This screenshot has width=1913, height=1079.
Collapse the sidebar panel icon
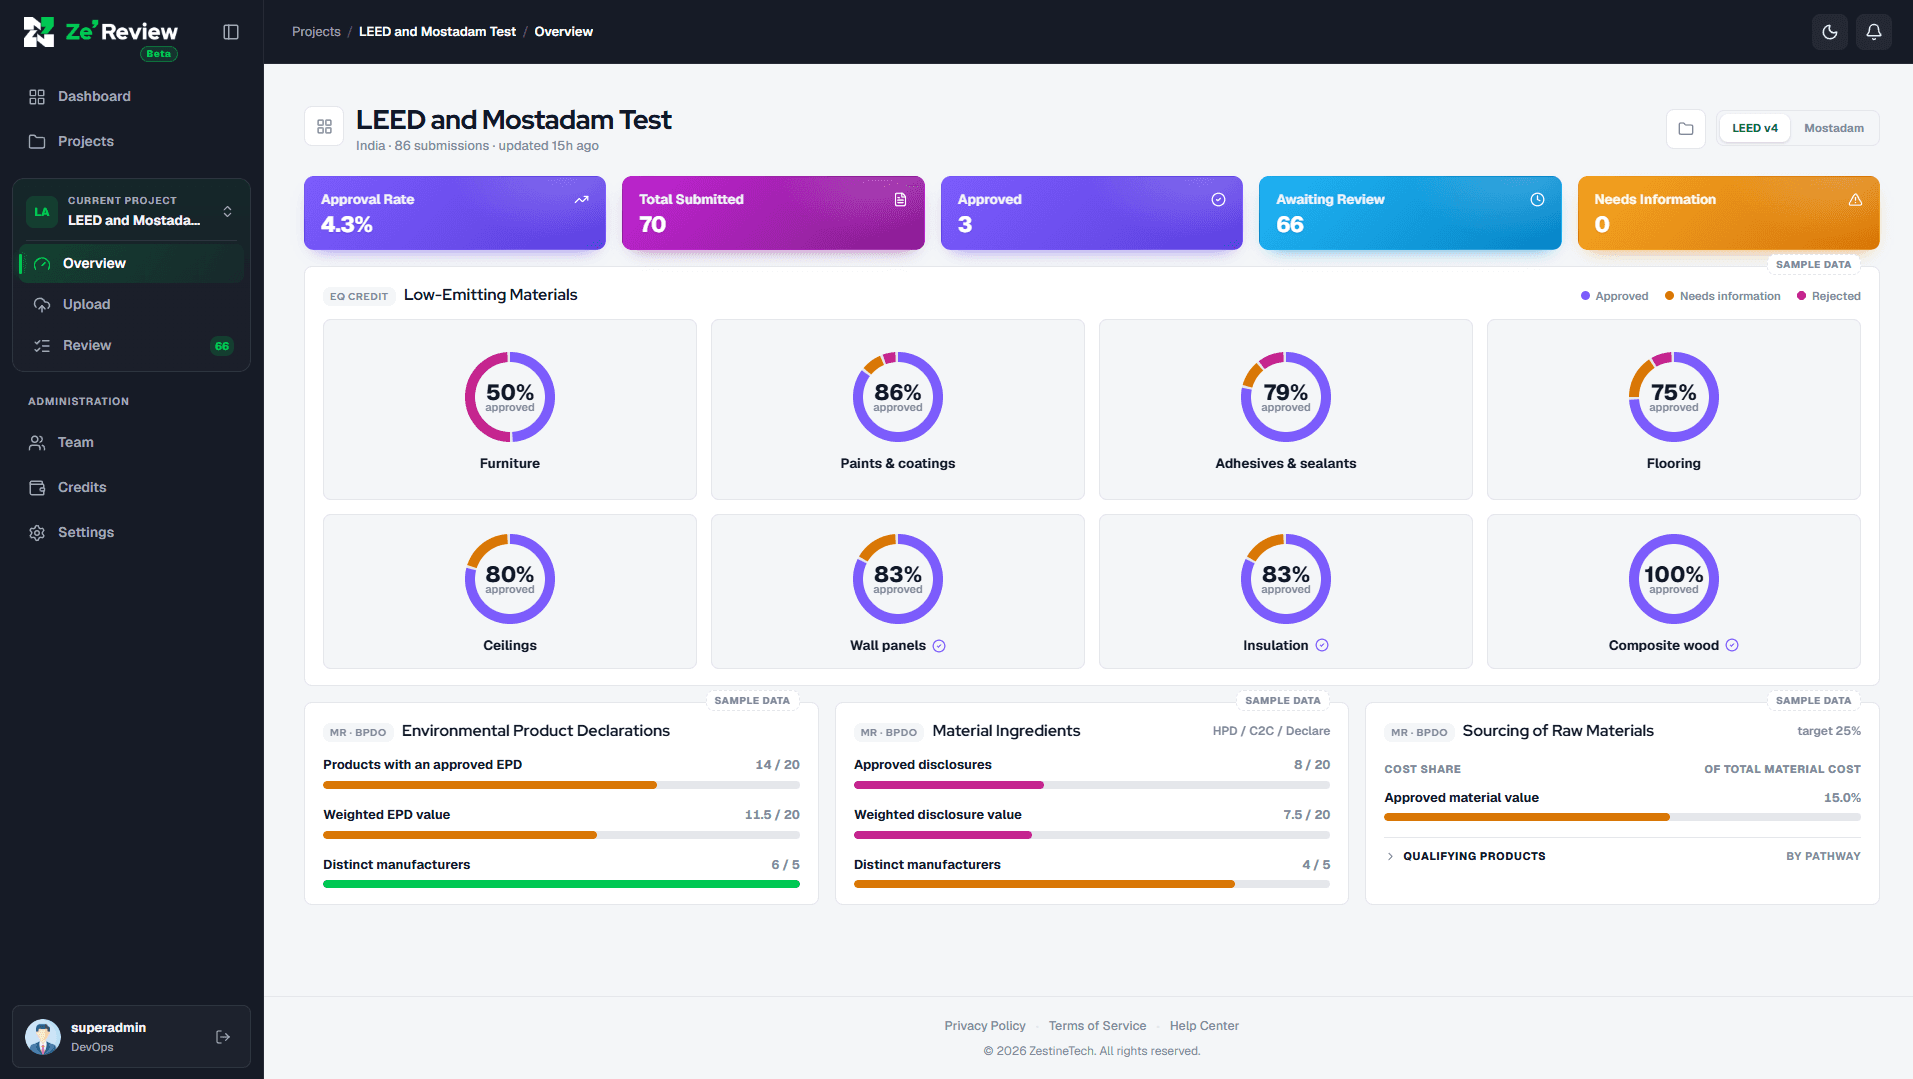[231, 32]
